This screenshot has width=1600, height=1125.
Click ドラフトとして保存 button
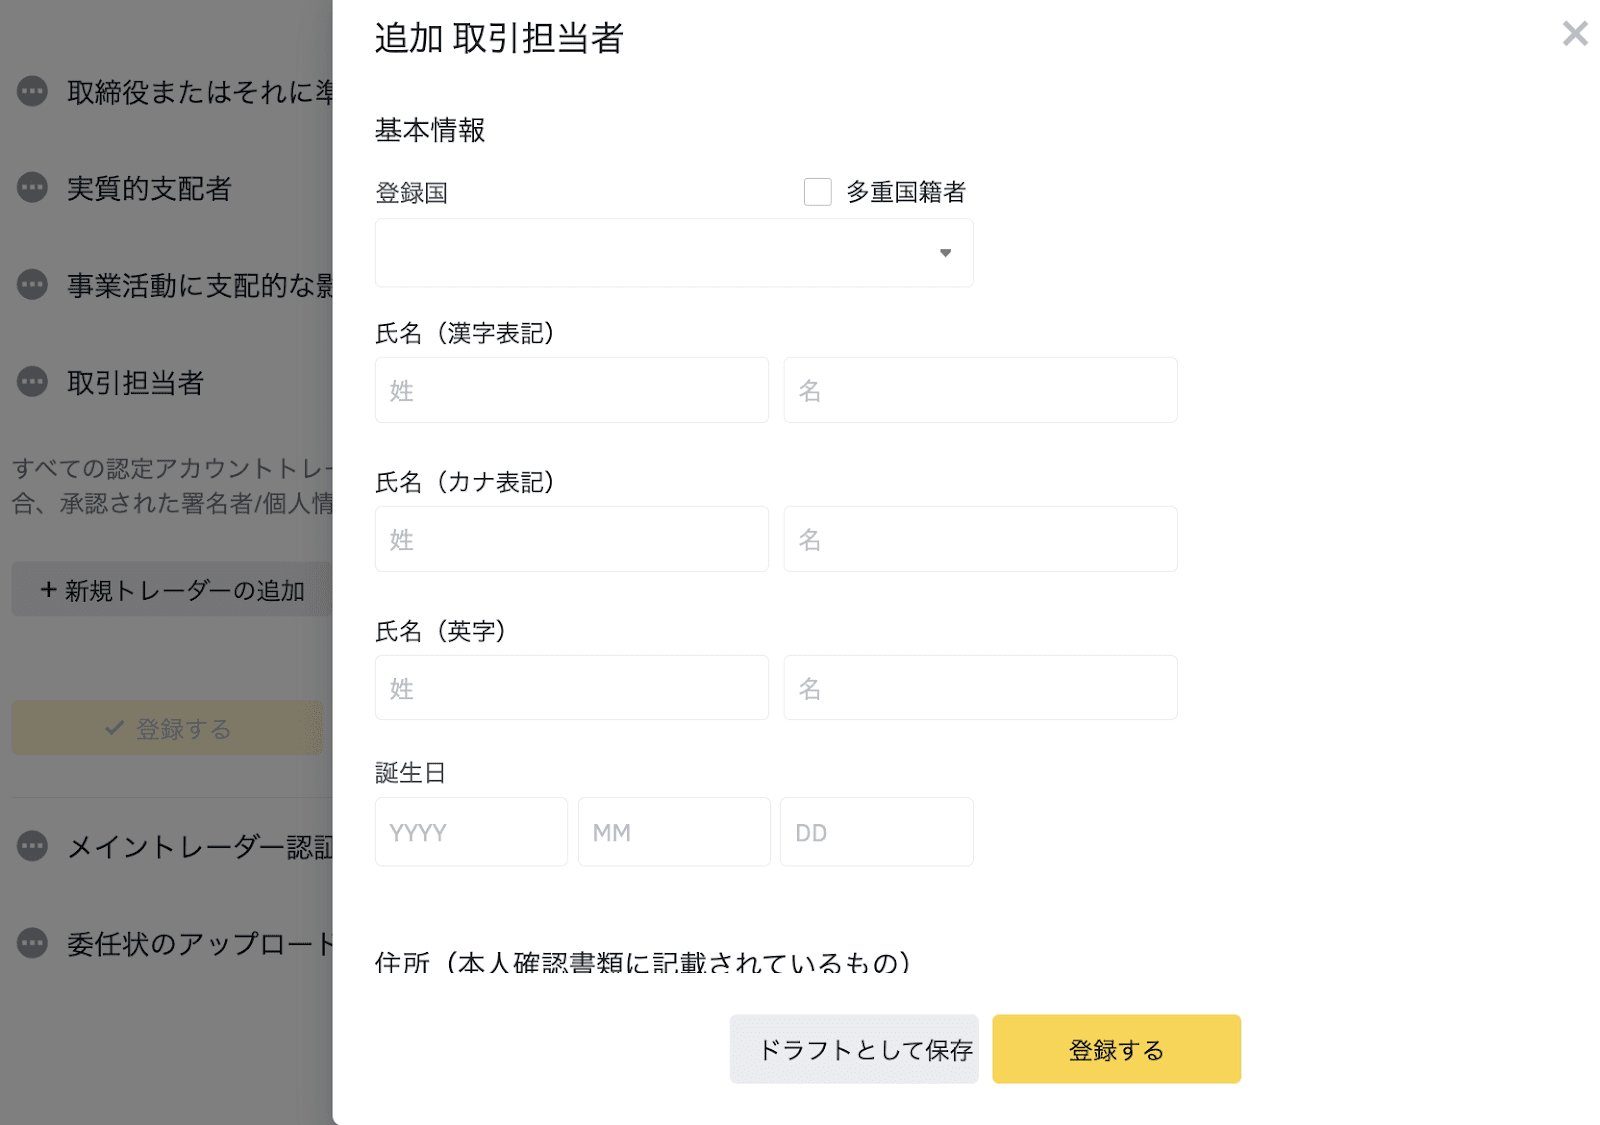coord(854,1049)
